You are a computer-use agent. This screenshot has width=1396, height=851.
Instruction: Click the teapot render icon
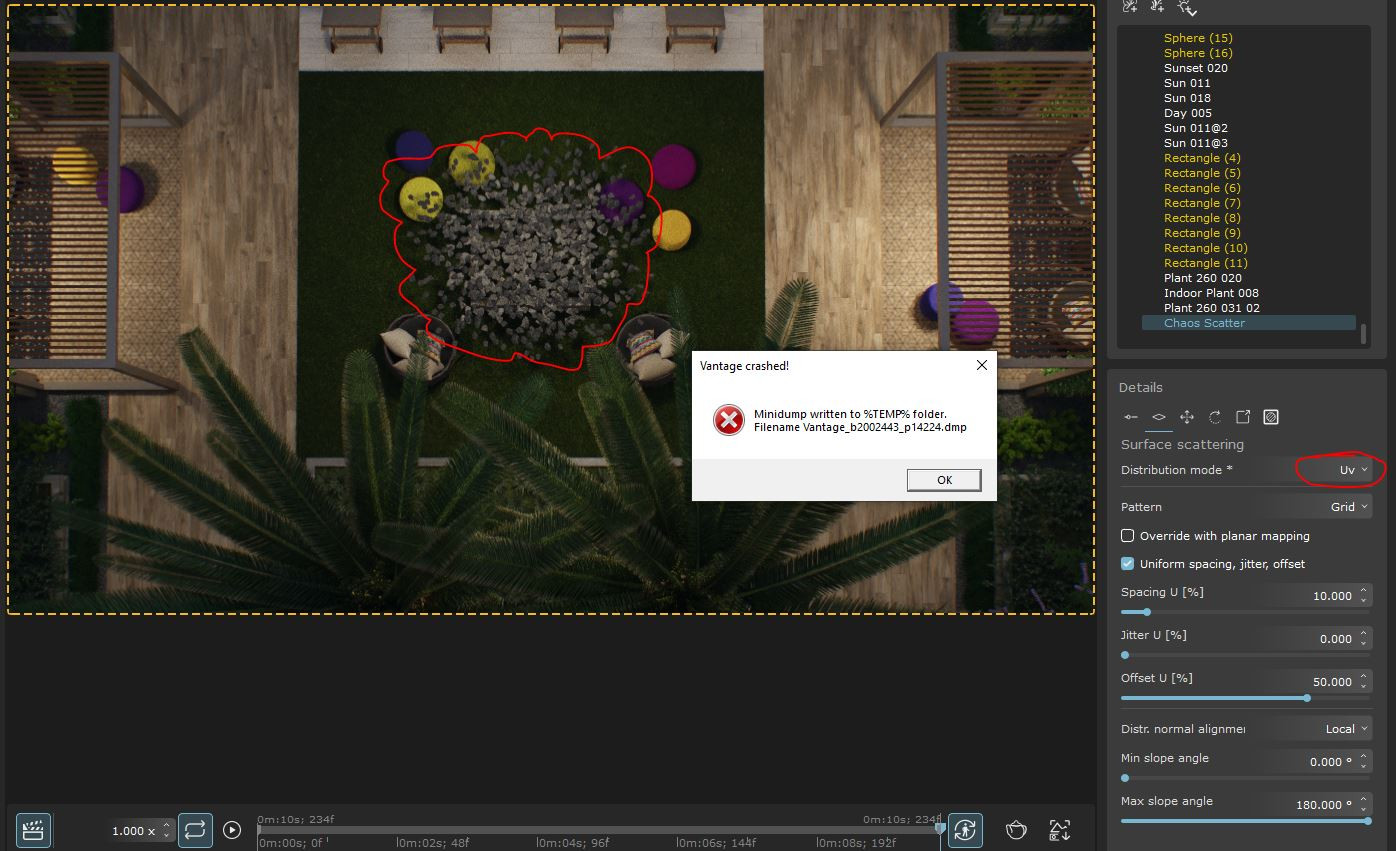(x=1016, y=830)
